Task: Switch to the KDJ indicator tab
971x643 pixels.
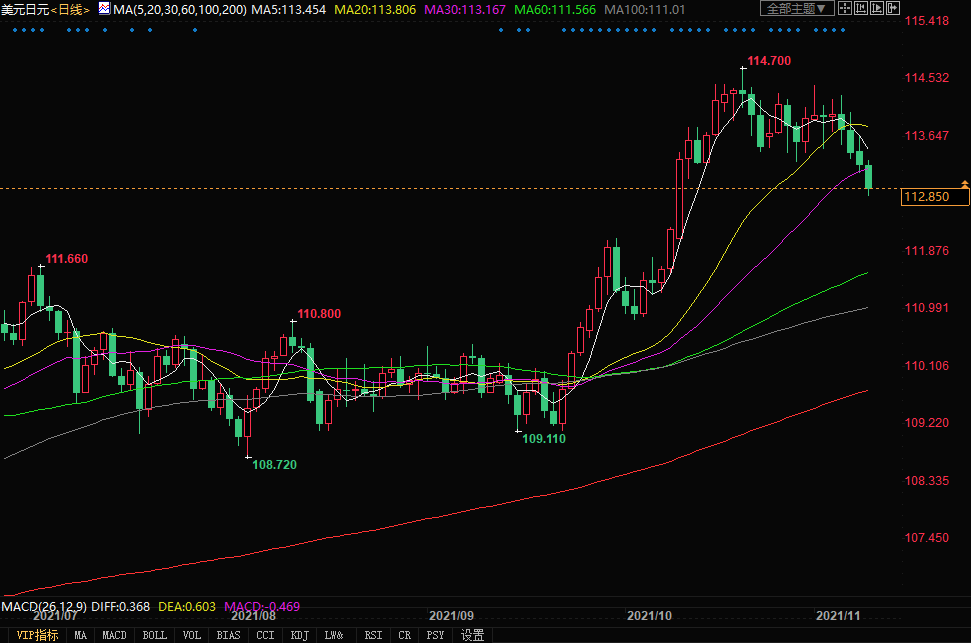Action: 299,635
